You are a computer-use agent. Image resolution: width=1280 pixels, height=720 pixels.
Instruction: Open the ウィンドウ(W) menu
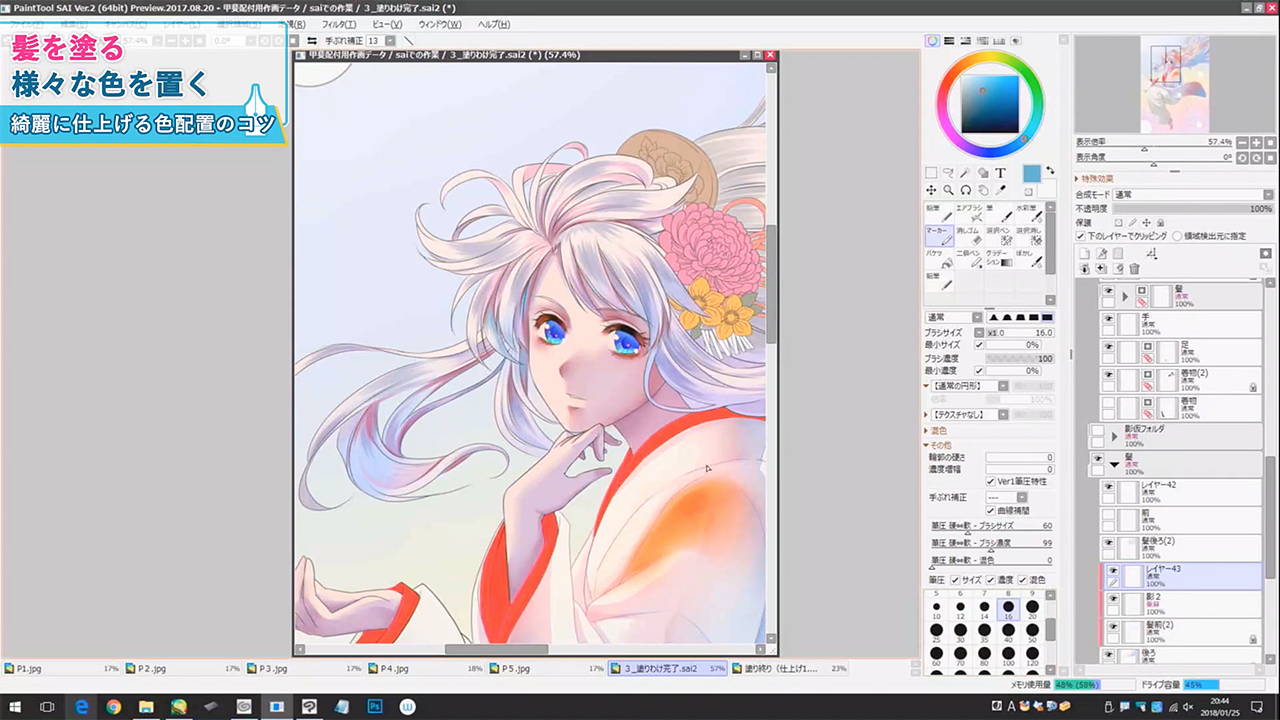[x=440, y=24]
